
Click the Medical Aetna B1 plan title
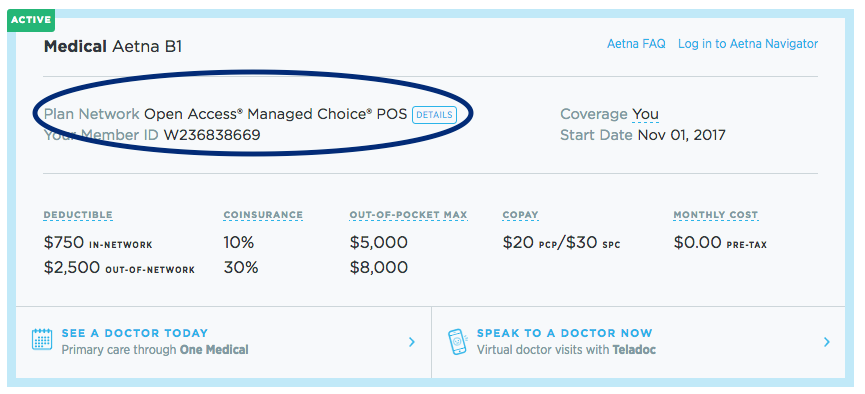(113, 47)
